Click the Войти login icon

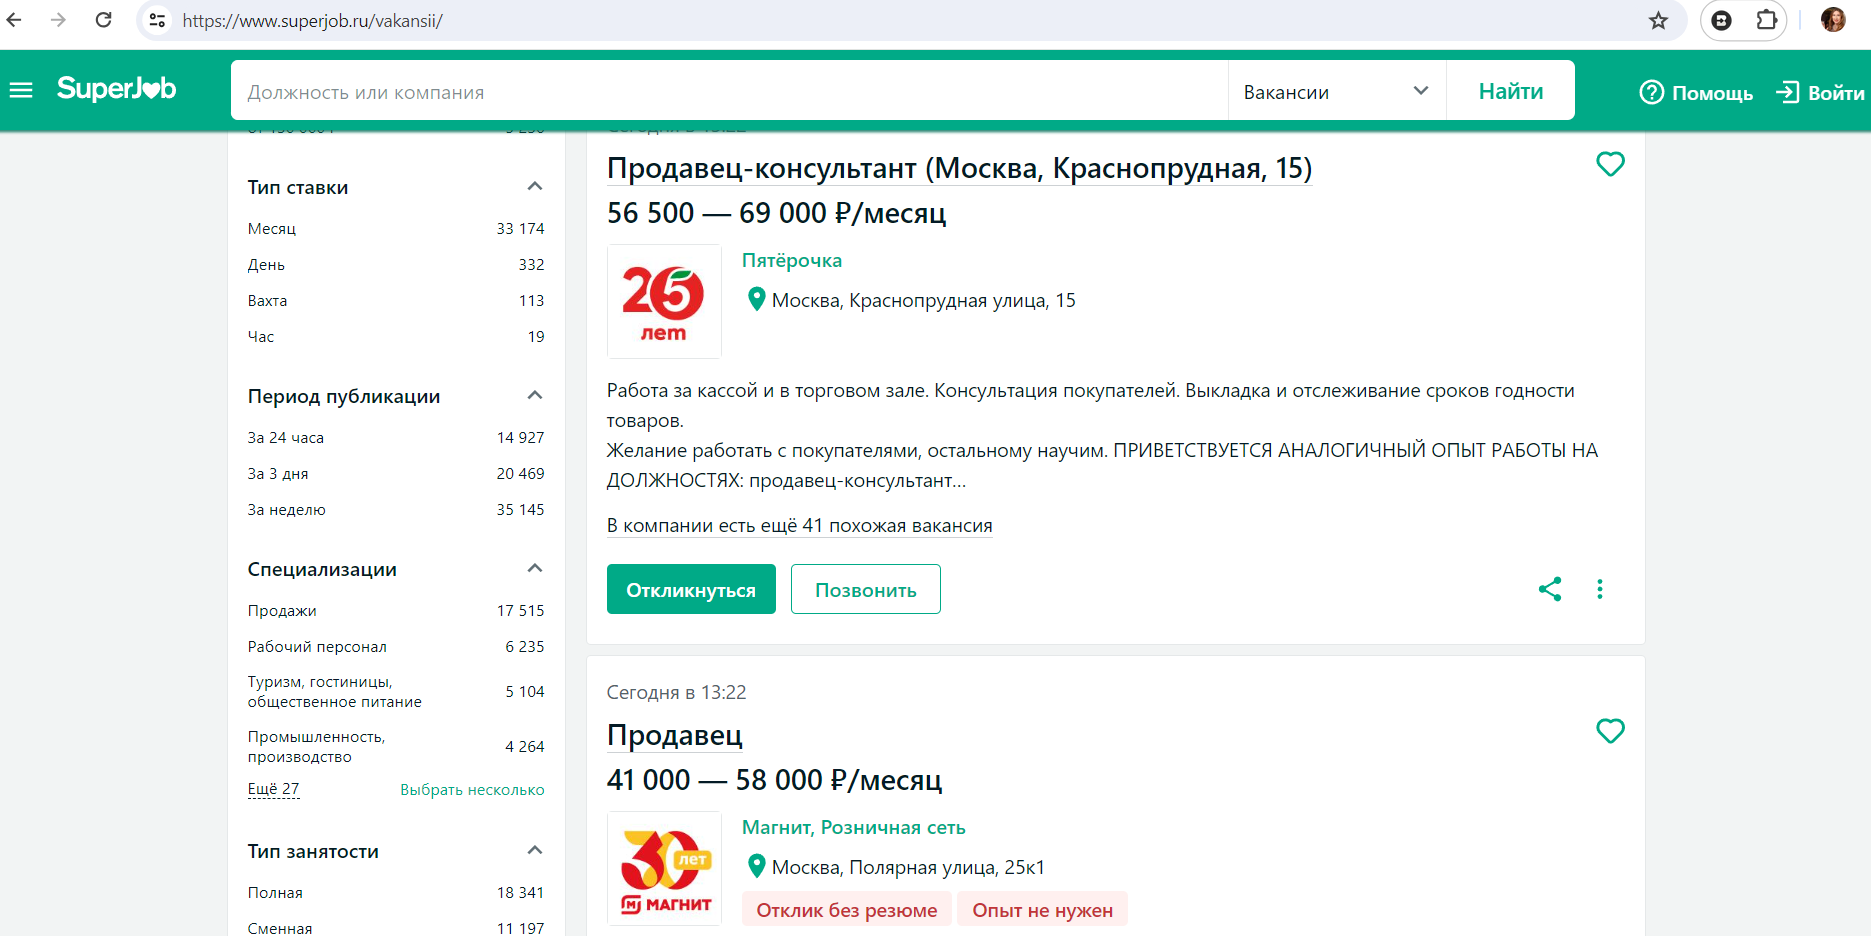(1787, 92)
